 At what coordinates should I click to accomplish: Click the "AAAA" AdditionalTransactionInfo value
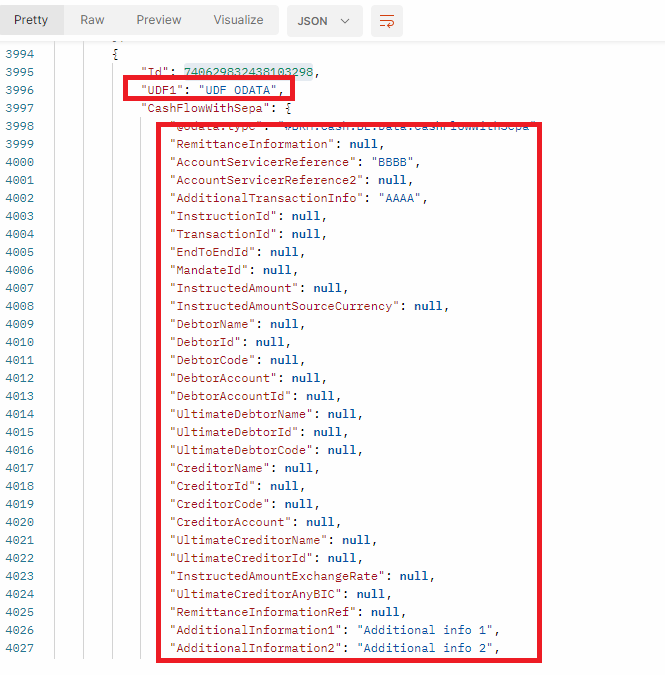coord(402,198)
